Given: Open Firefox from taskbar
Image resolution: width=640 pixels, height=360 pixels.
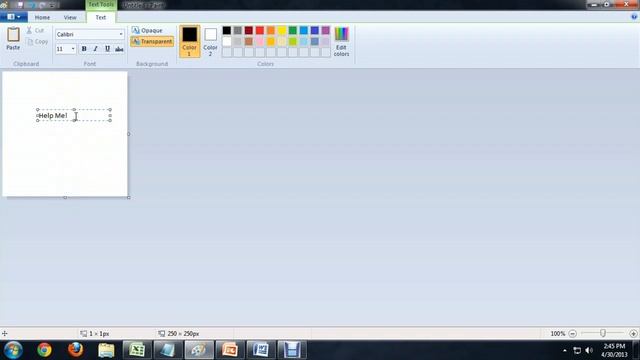Looking at the screenshot, I should pyautogui.click(x=76, y=350).
